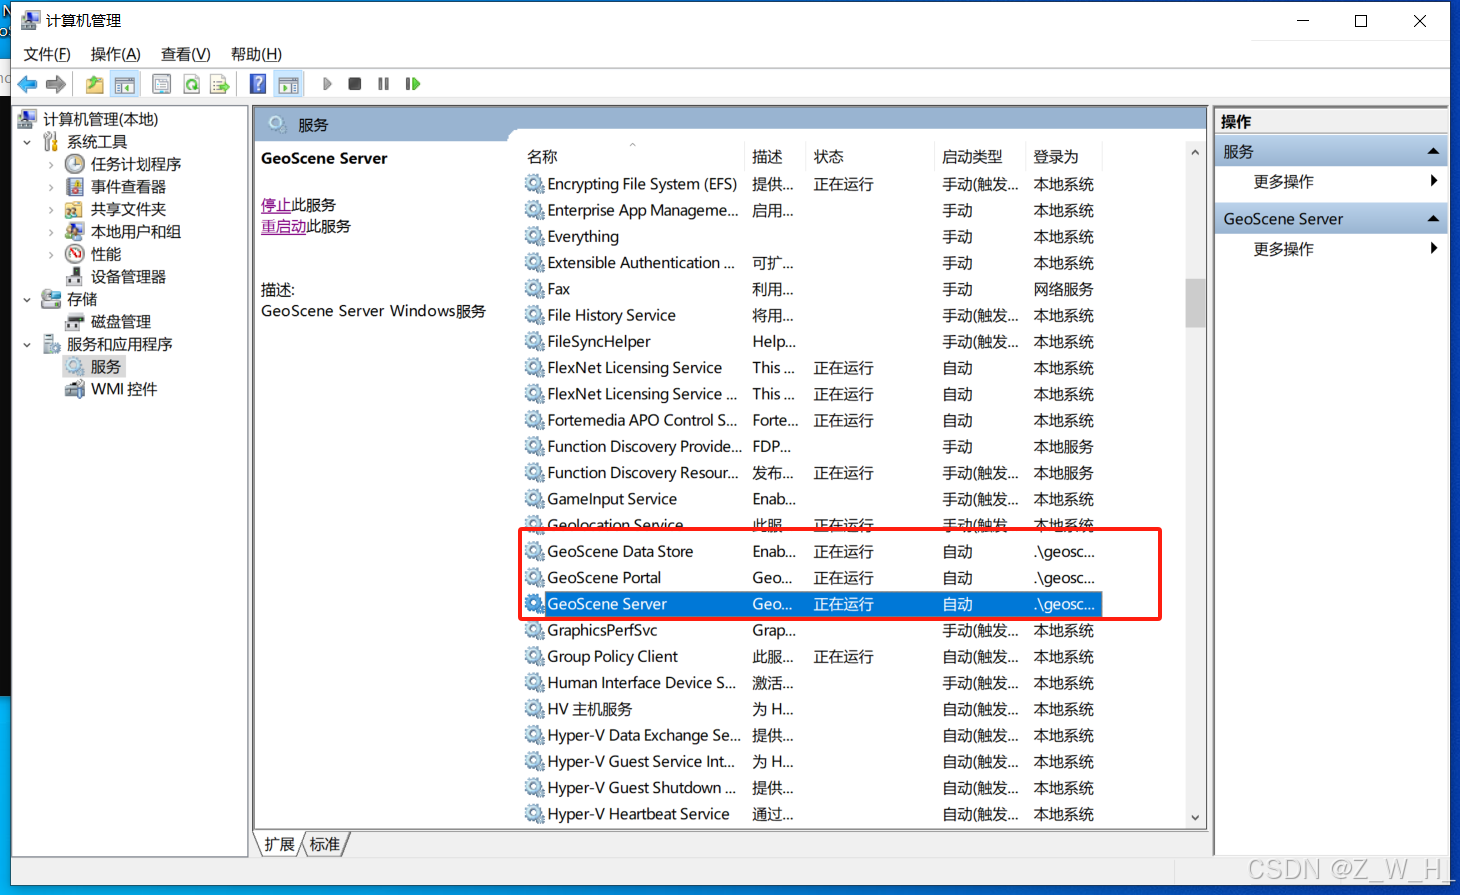Sort by the 状态 column header
The width and height of the screenshot is (1460, 895).
870,156
